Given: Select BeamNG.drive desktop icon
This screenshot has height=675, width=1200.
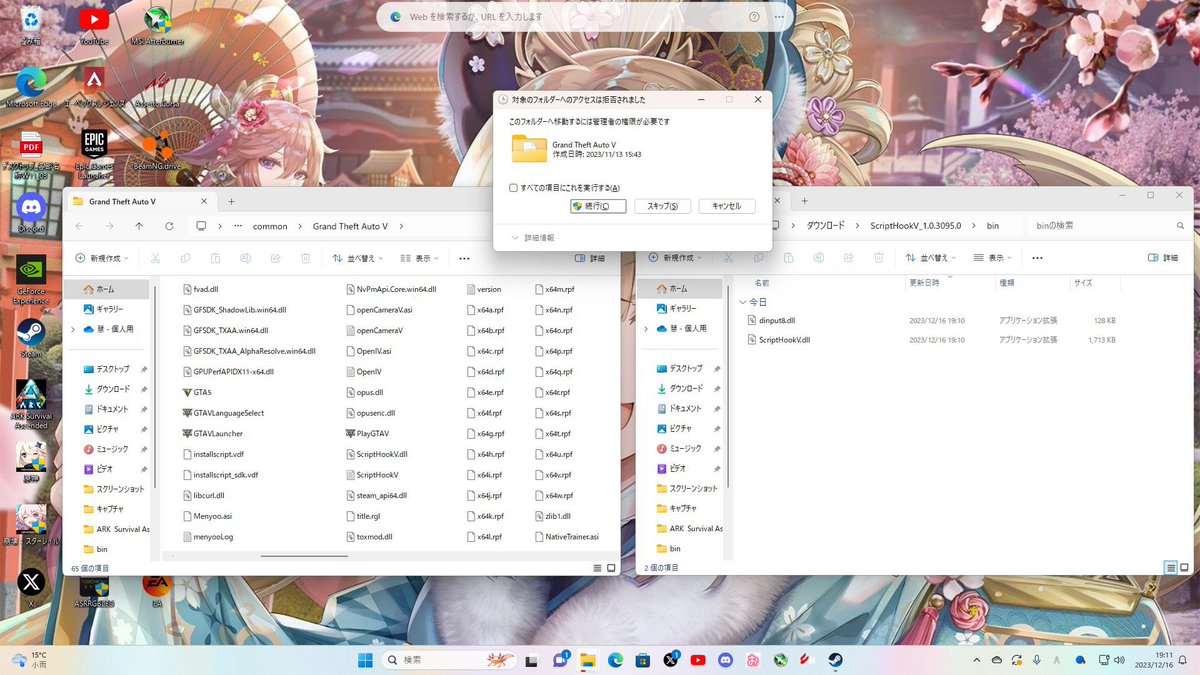Looking at the screenshot, I should [x=157, y=150].
